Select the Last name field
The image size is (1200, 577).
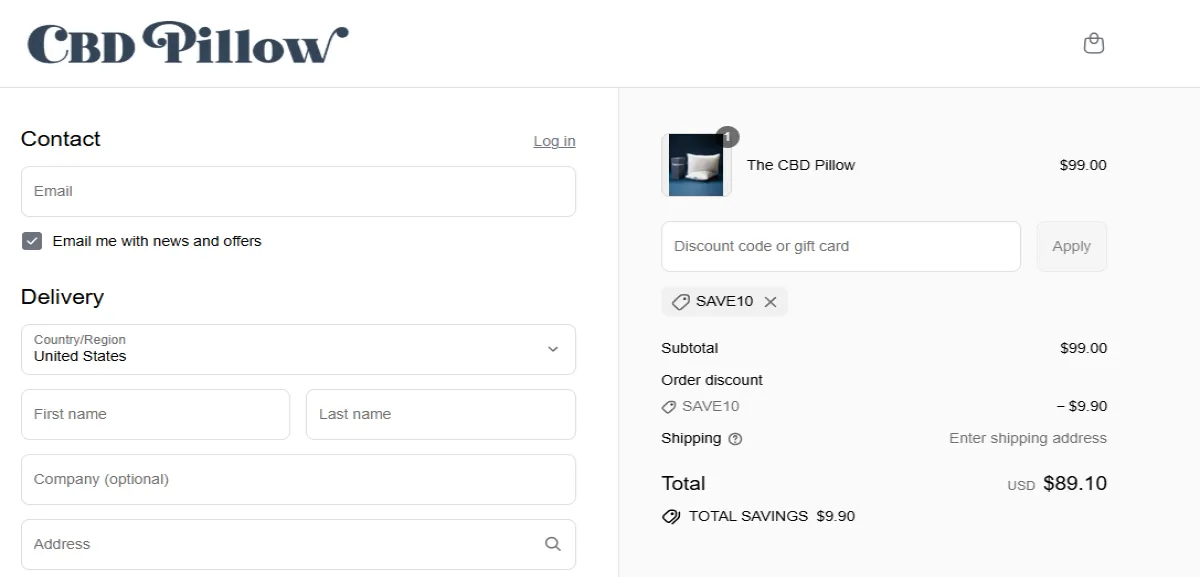(440, 413)
